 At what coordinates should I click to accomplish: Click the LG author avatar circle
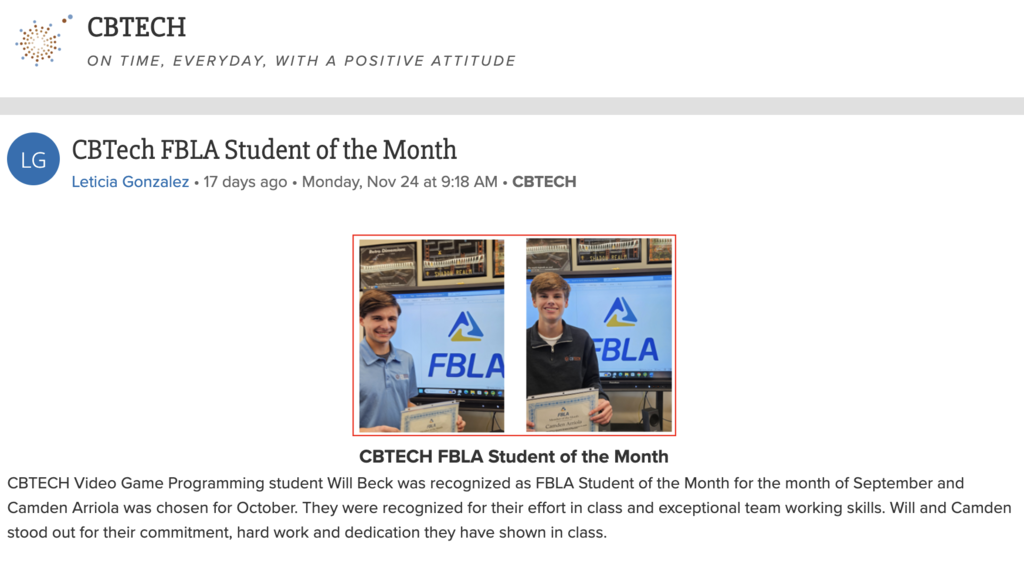click(33, 159)
